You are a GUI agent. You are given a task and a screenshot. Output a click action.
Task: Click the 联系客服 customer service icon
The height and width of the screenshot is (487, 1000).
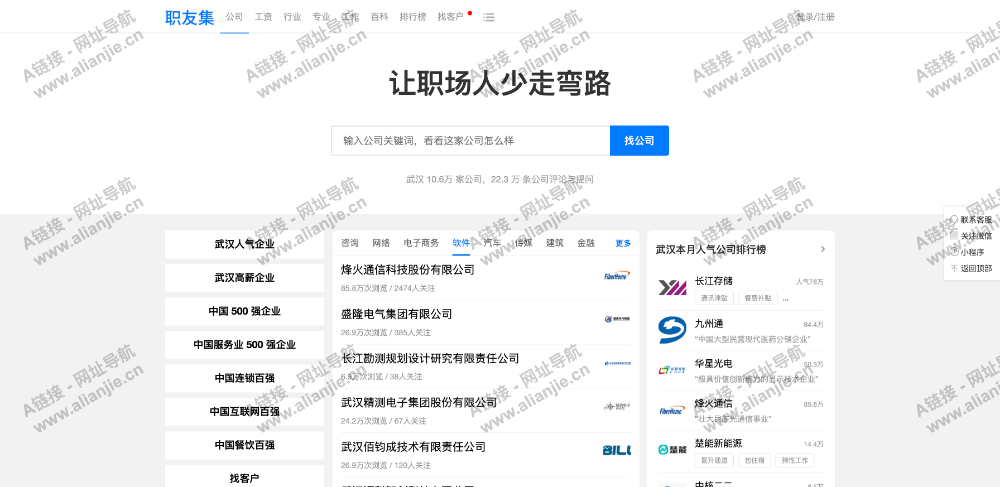pyautogui.click(x=954, y=219)
